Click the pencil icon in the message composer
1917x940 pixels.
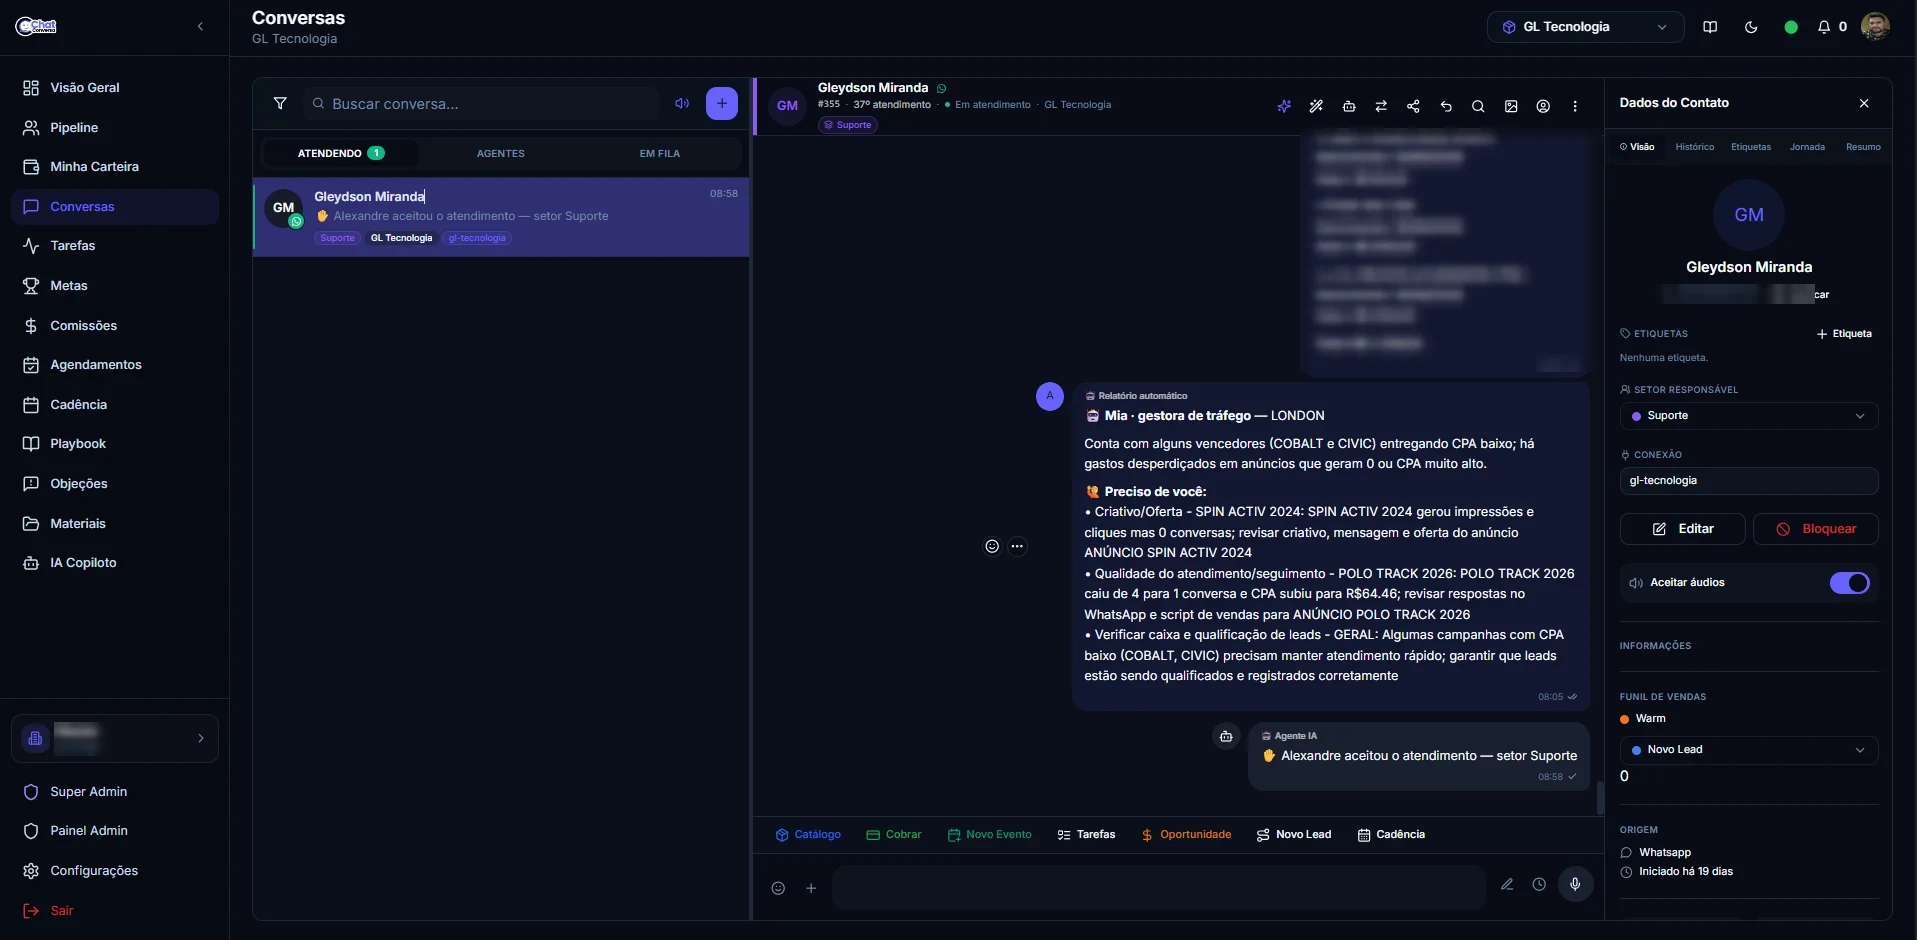[1507, 884]
